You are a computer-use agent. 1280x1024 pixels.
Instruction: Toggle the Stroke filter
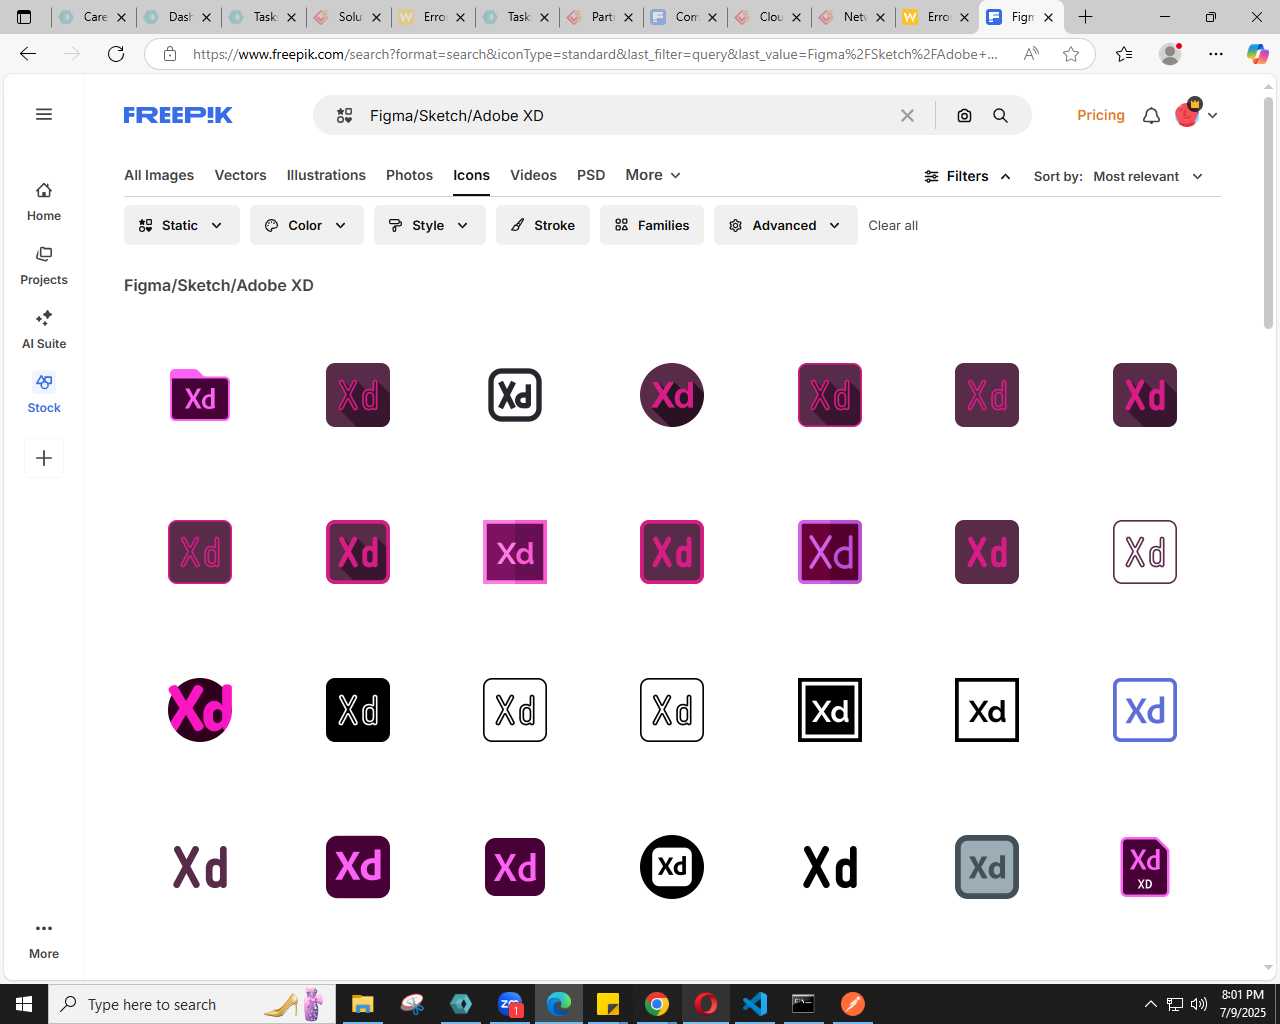coord(543,225)
